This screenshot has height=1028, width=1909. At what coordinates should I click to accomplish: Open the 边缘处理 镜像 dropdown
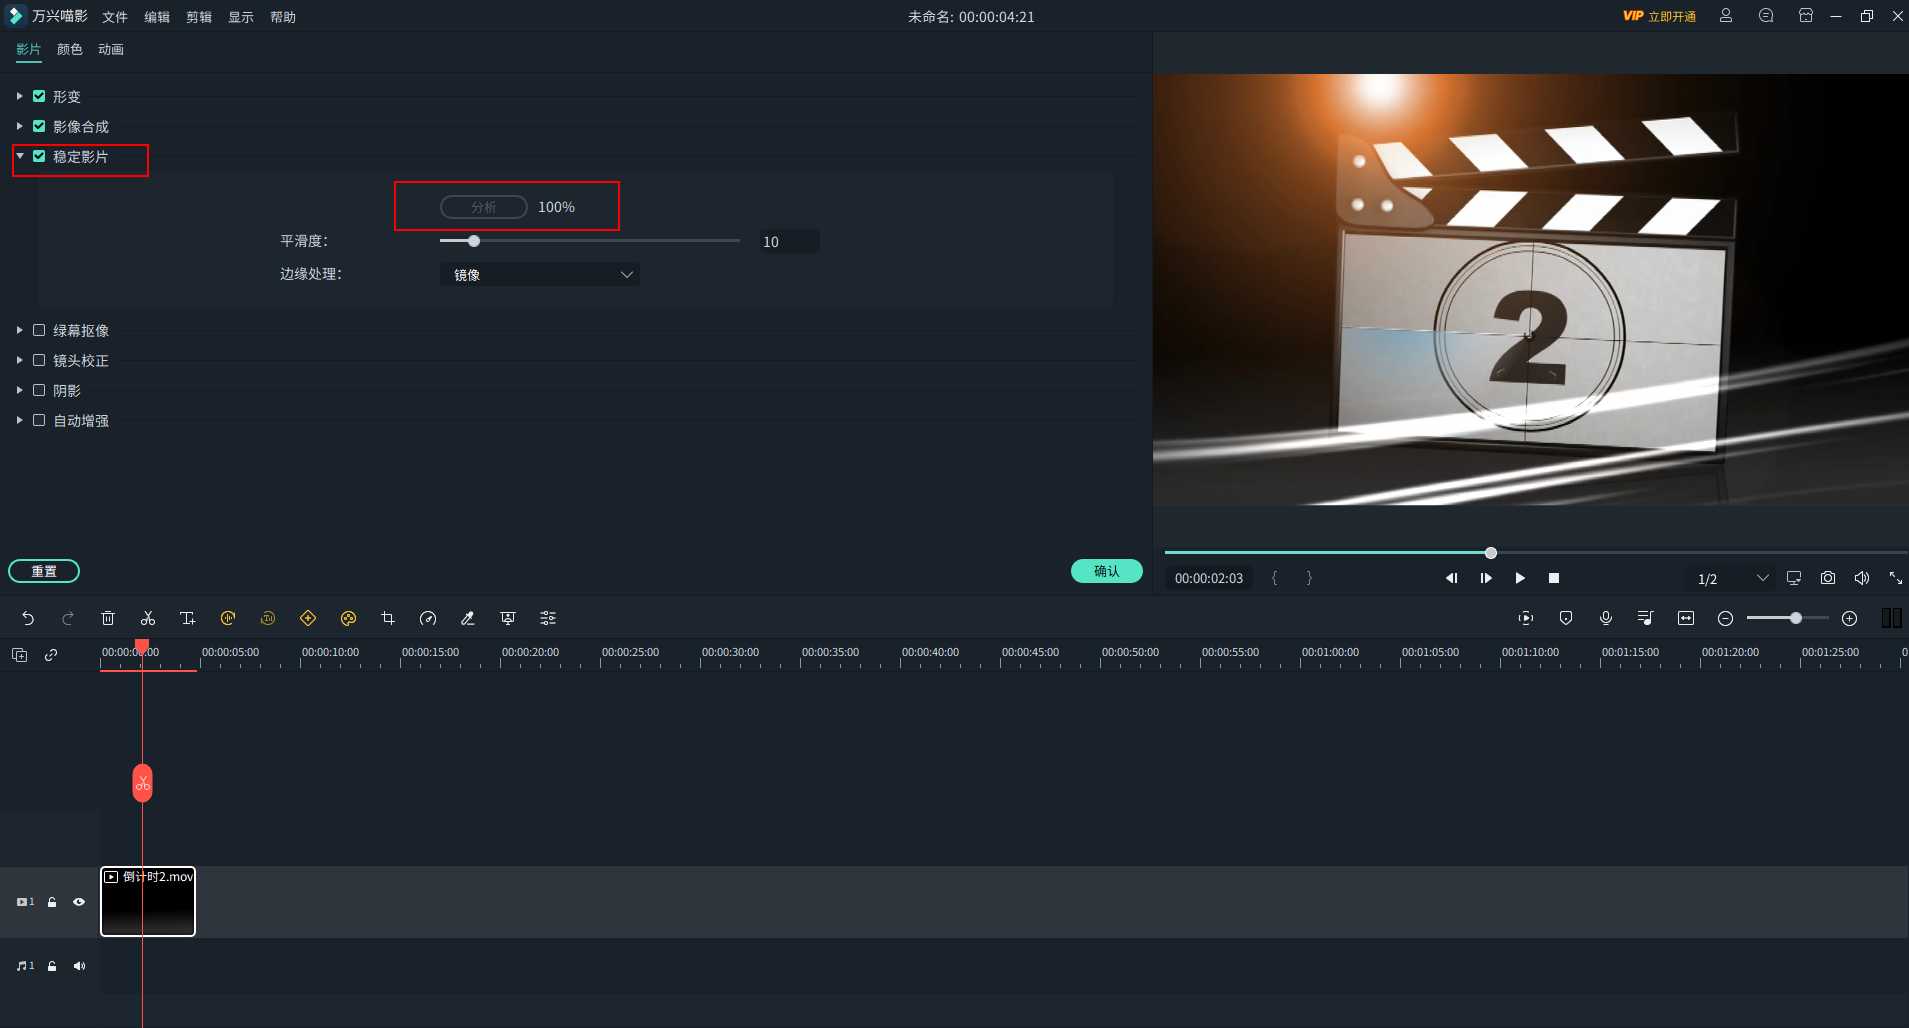540,274
